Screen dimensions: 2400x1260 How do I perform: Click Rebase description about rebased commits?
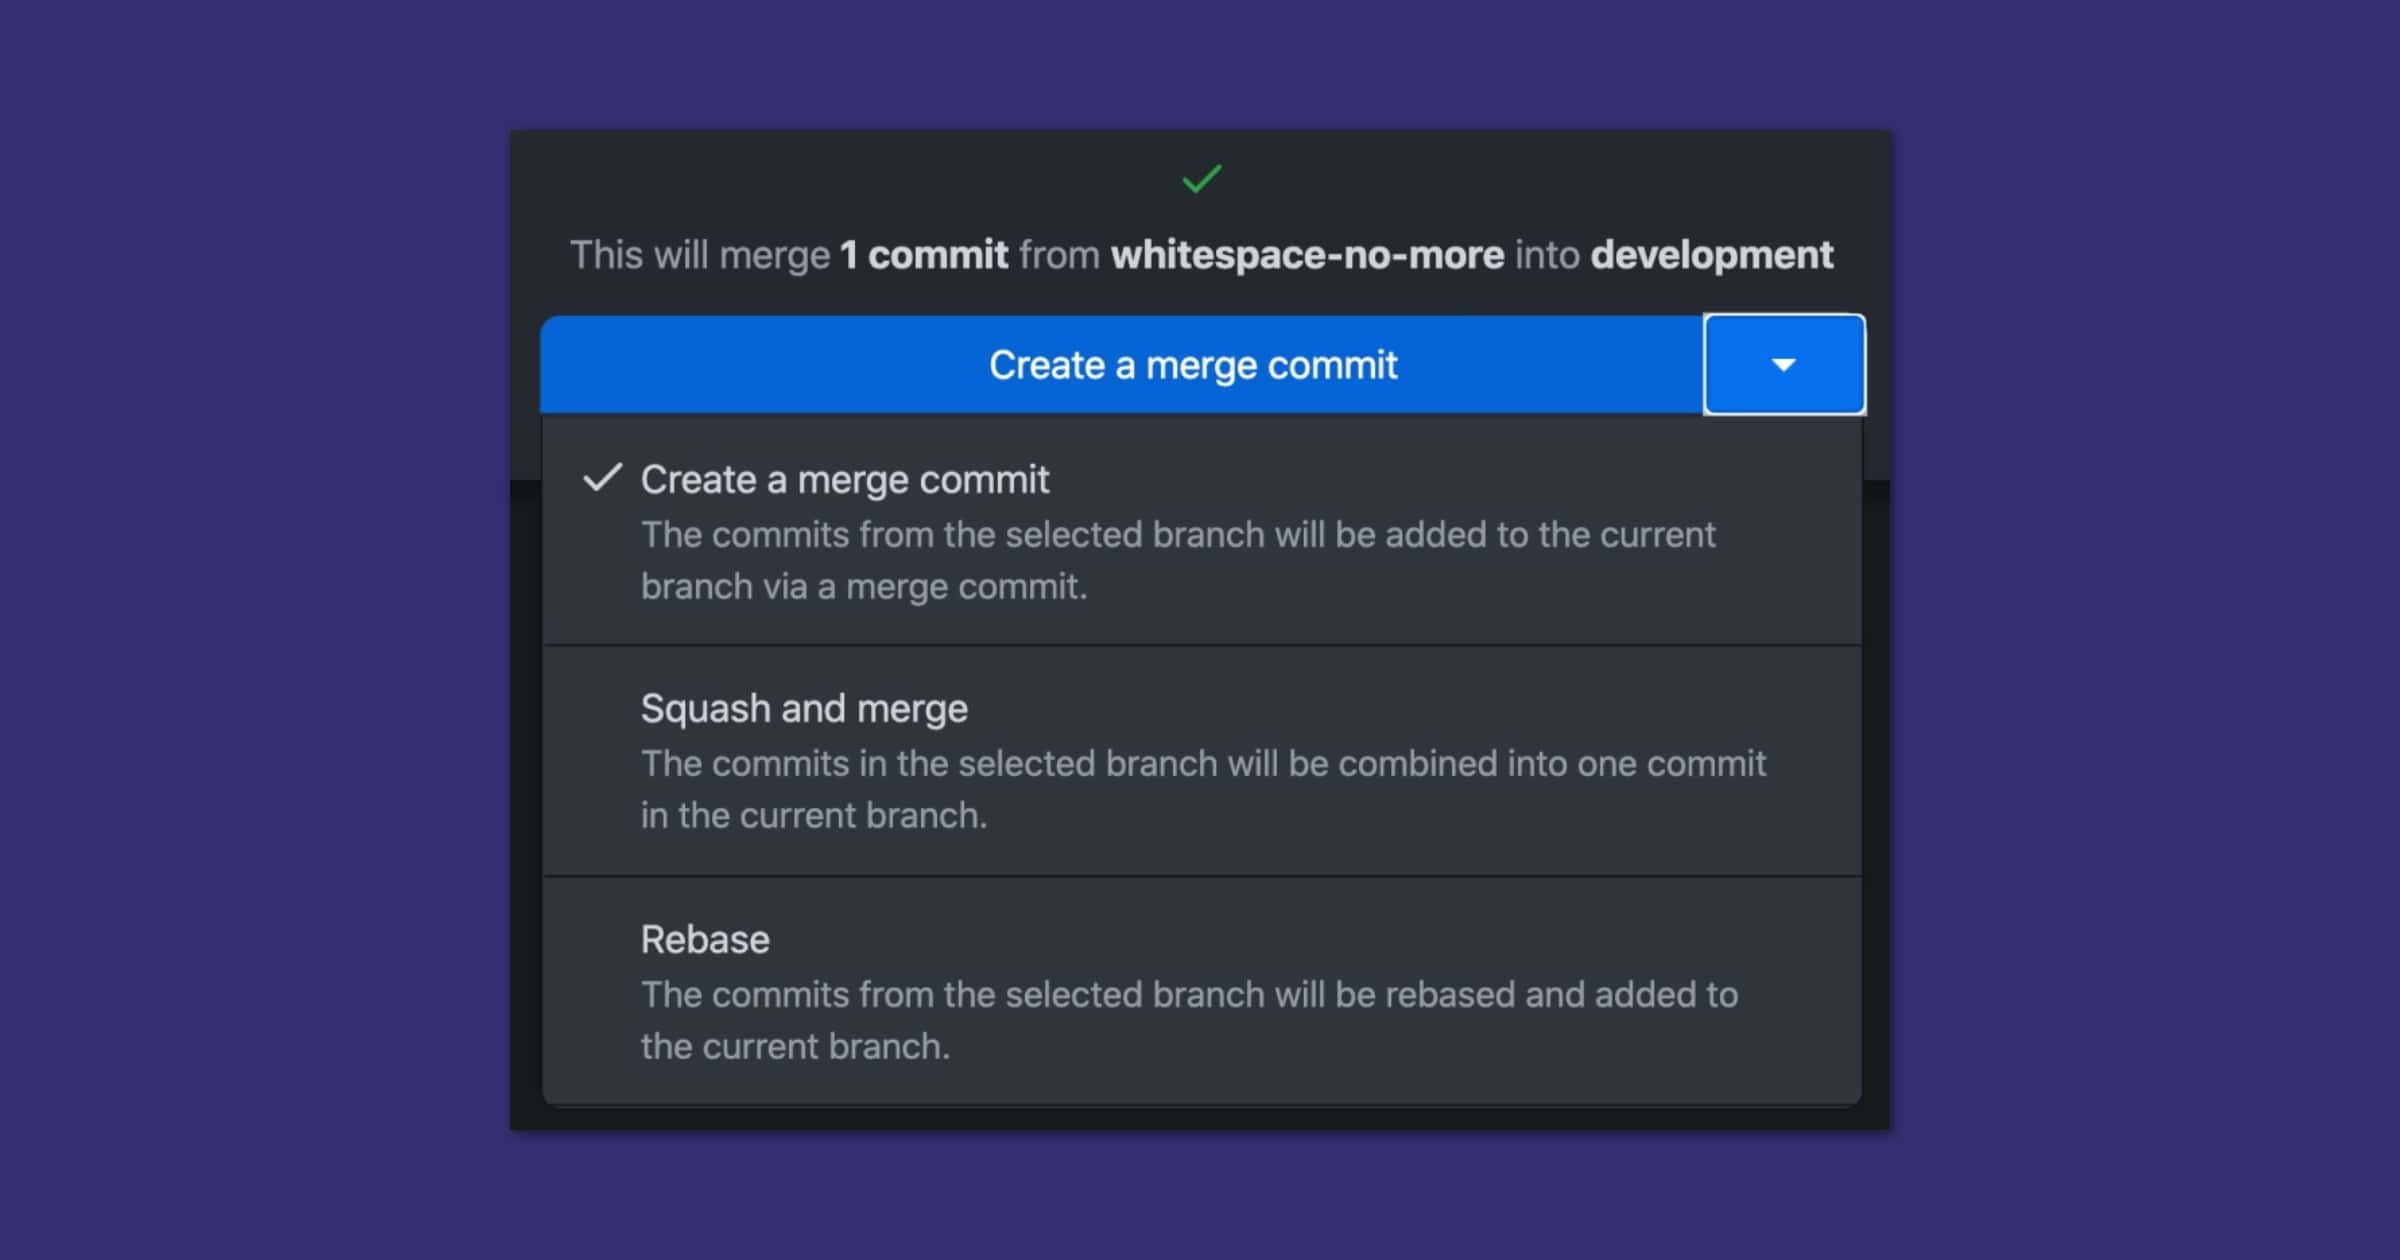pyautogui.click(x=1189, y=995)
